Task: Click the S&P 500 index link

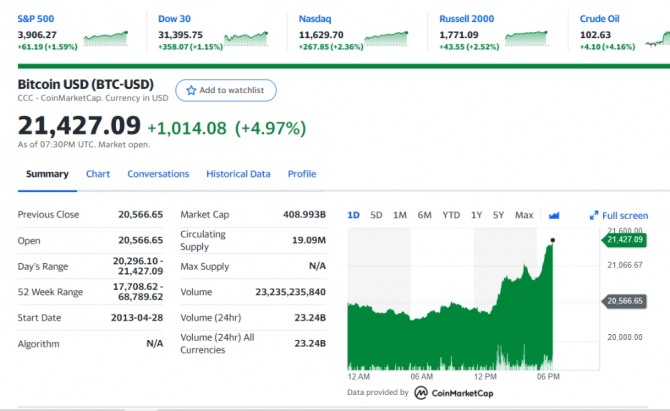Action: coord(35,19)
